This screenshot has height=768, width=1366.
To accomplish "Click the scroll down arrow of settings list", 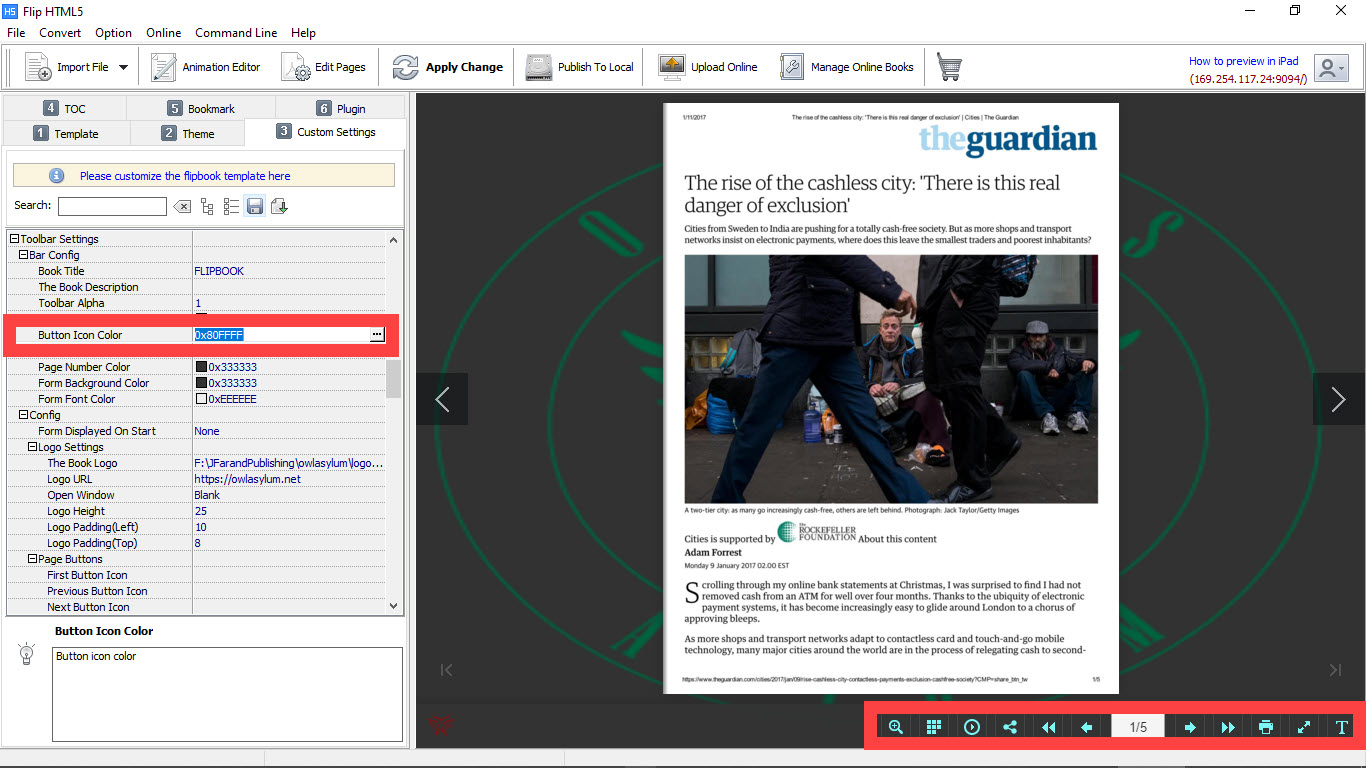I will [393, 606].
